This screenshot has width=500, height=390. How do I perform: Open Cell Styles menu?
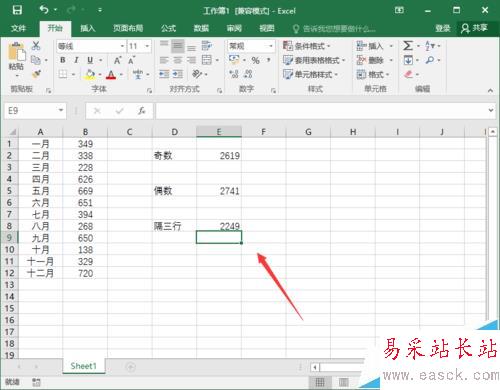pos(310,74)
